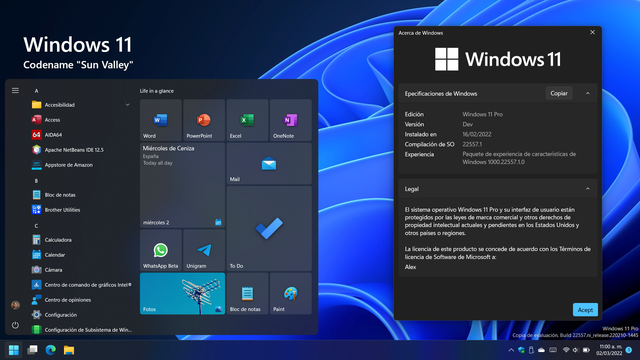Jump to letter C header
The image size is (640, 360).
36,226
